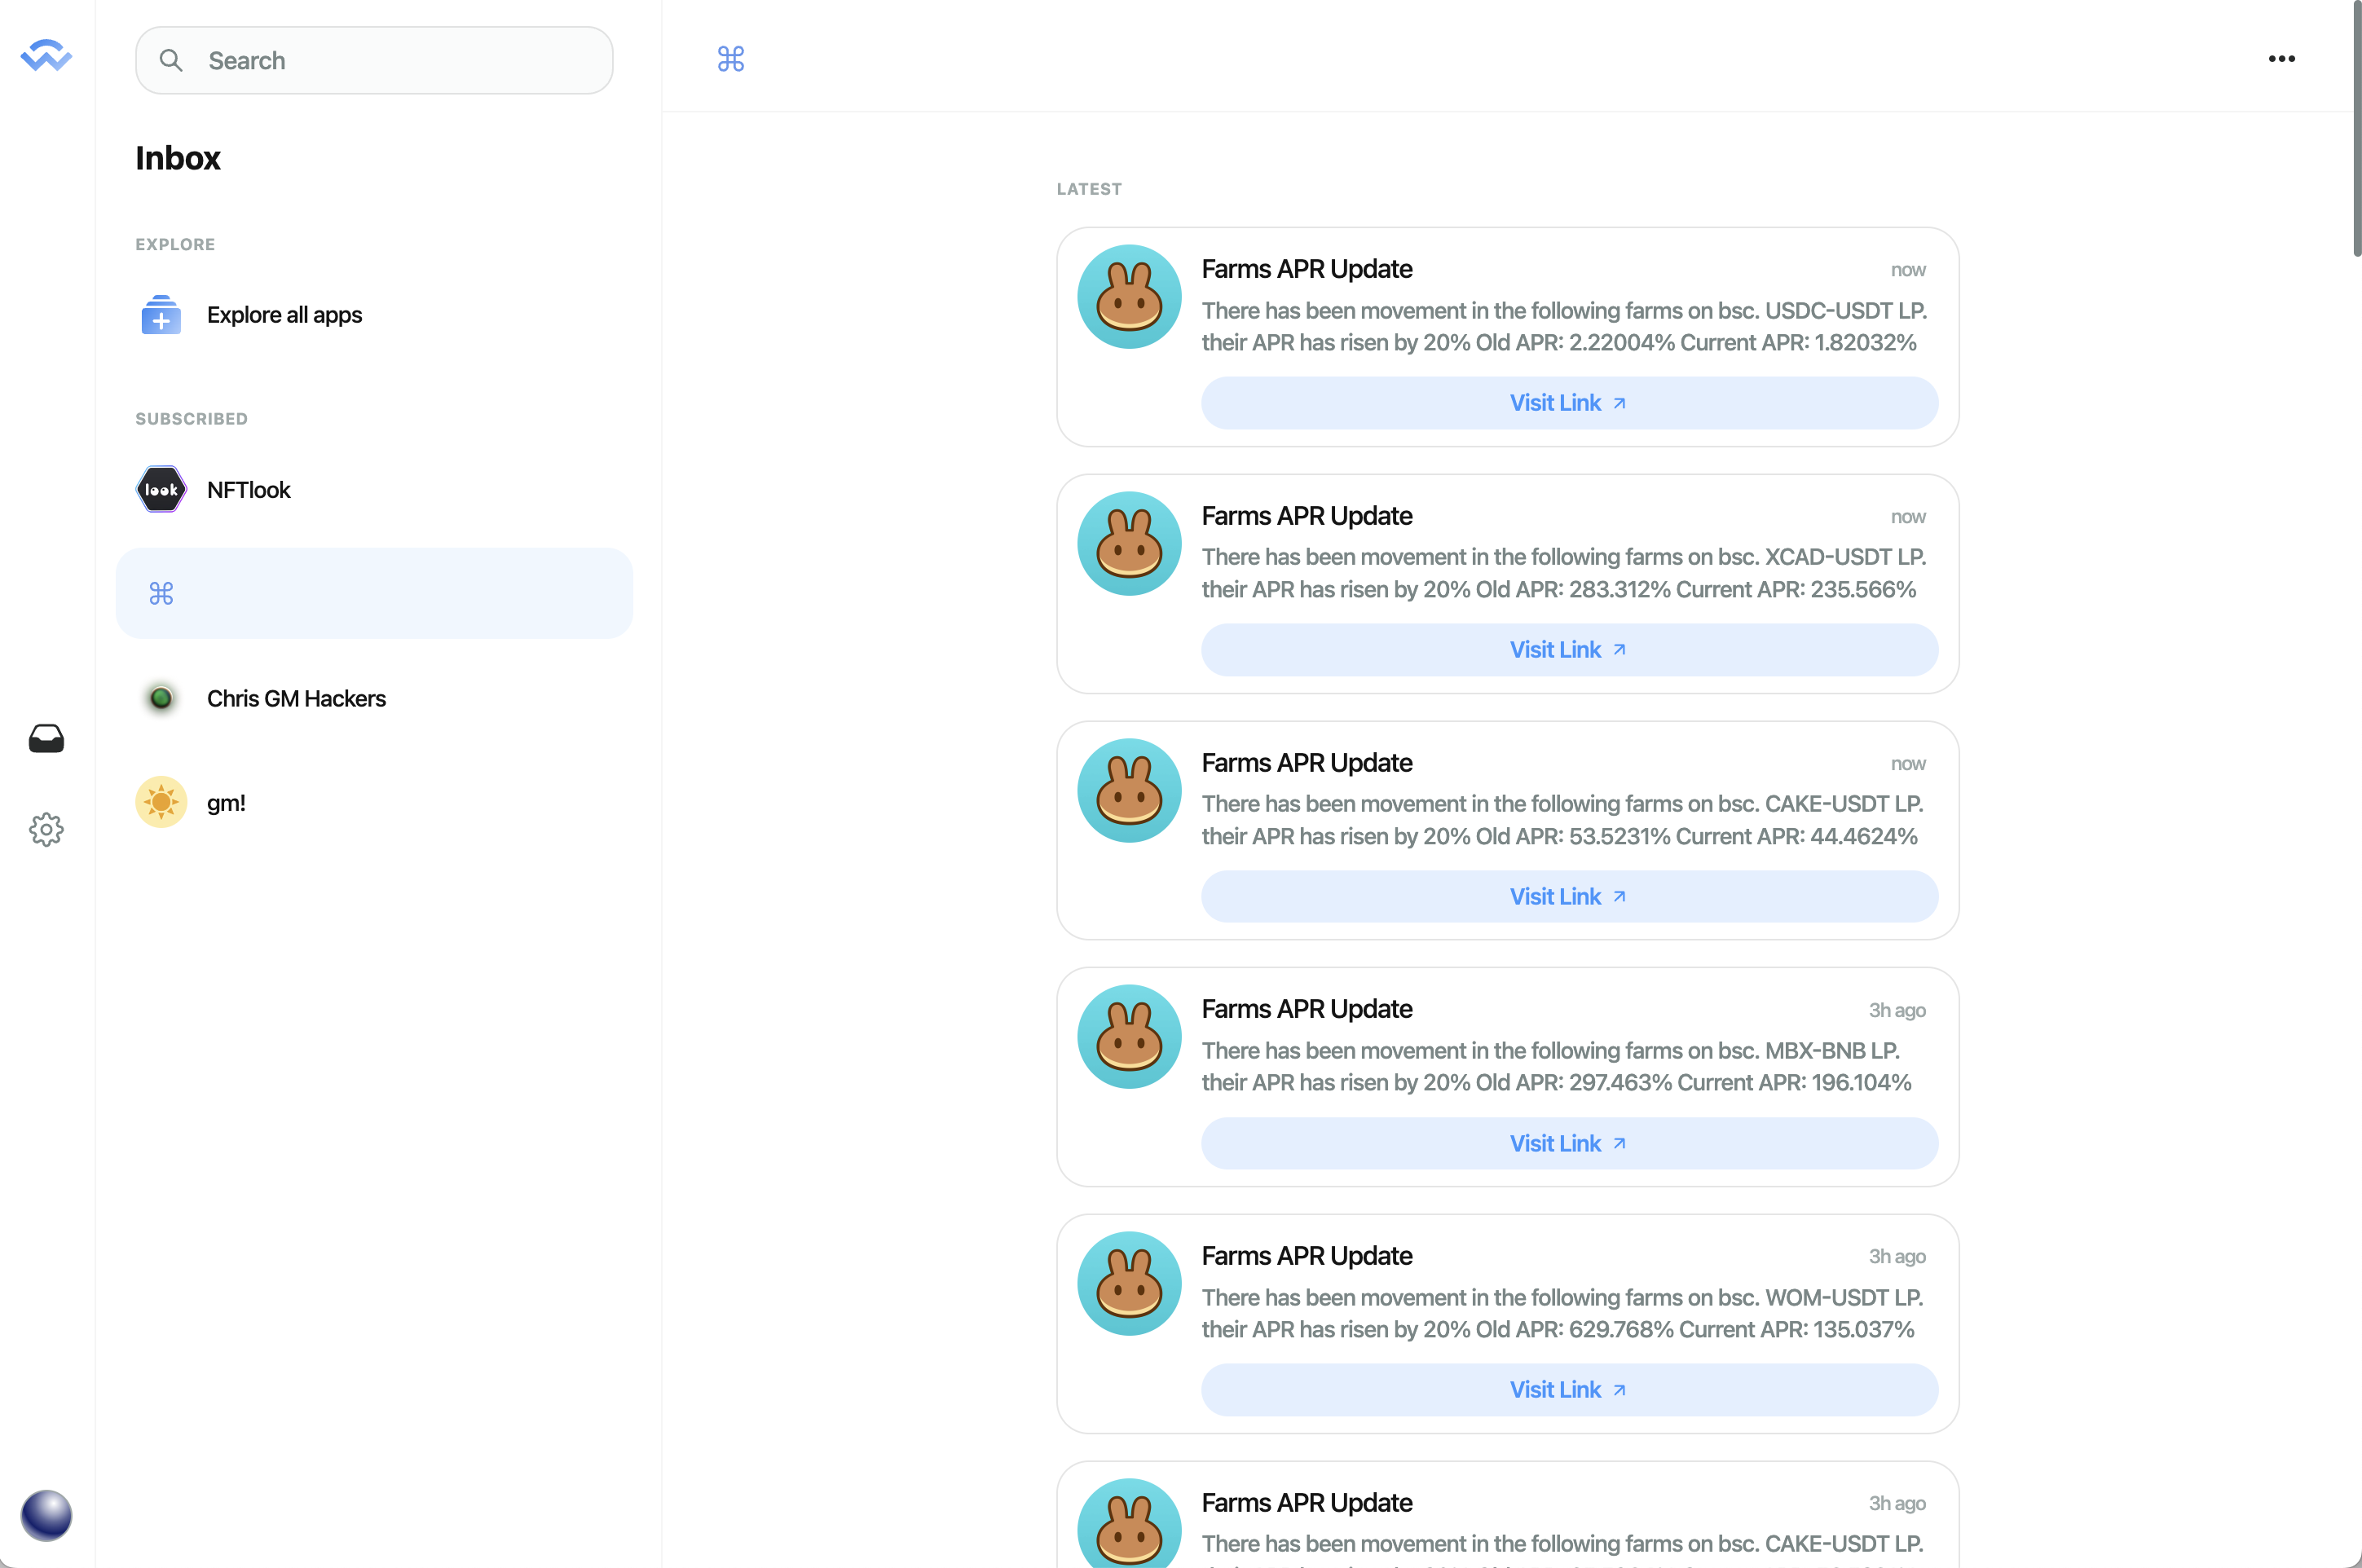The width and height of the screenshot is (2362, 1568).
Task: Click the account avatar at bottom left
Action: click(x=46, y=1515)
